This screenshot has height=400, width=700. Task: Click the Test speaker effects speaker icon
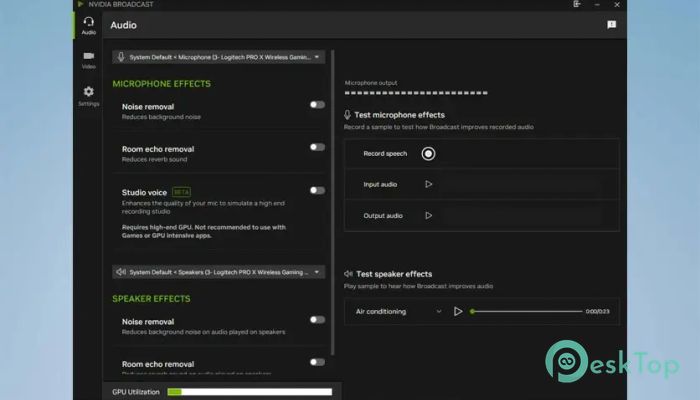(348, 274)
